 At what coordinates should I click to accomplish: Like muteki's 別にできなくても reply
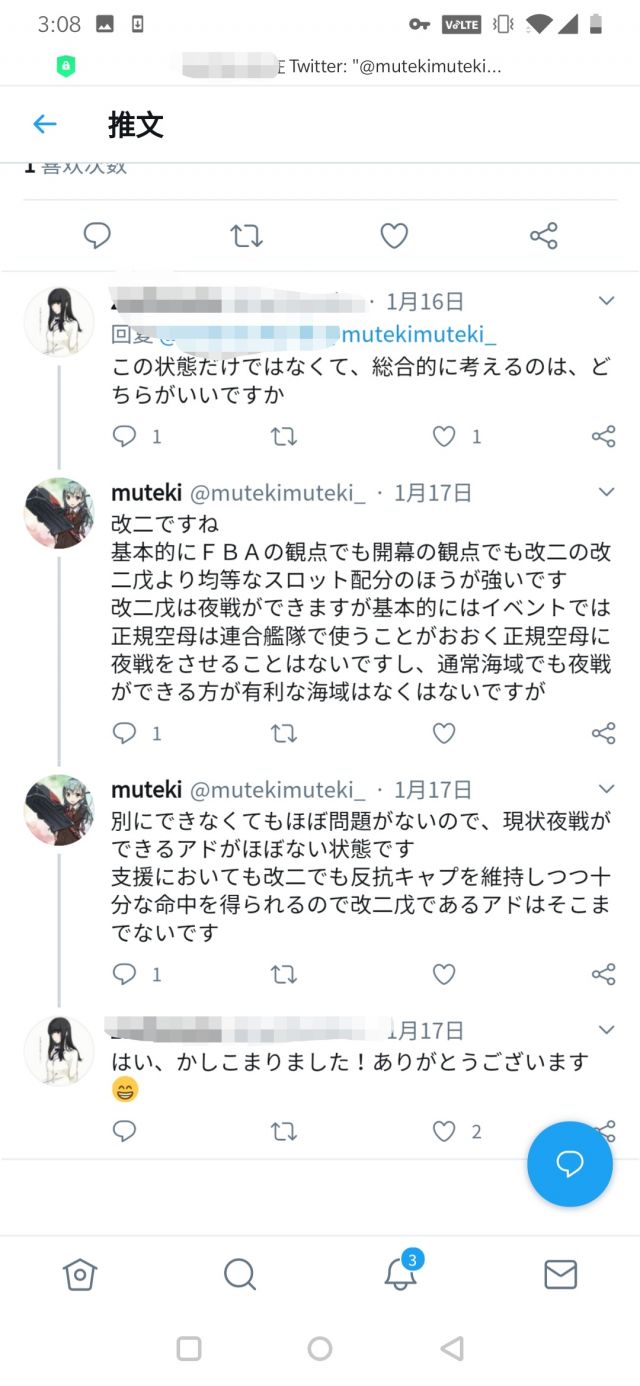coord(443,974)
